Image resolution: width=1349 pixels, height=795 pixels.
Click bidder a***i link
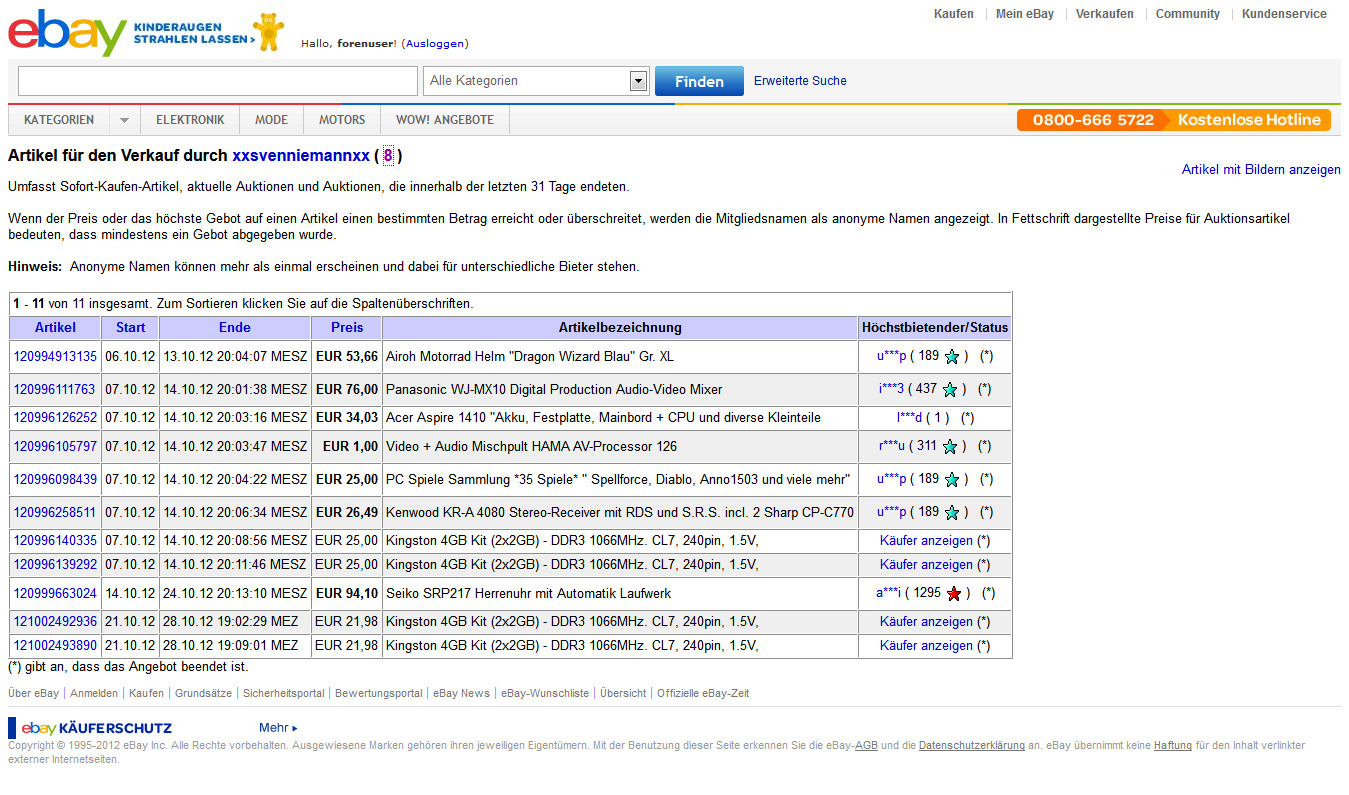(x=889, y=593)
